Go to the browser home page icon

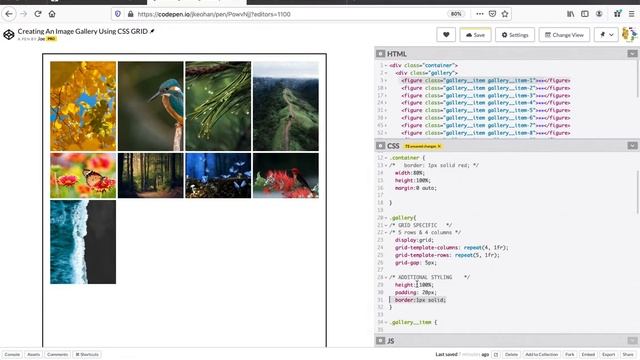(x=52, y=14)
